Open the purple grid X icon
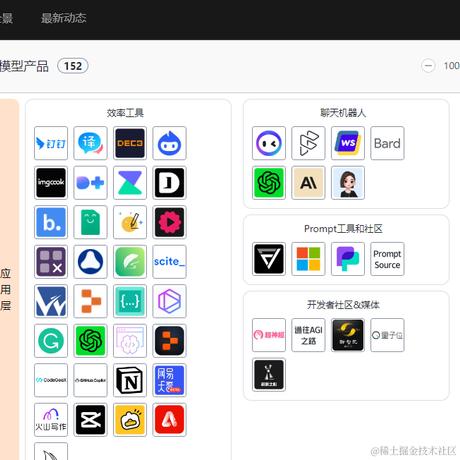This screenshot has width=460, height=460. 51,262
